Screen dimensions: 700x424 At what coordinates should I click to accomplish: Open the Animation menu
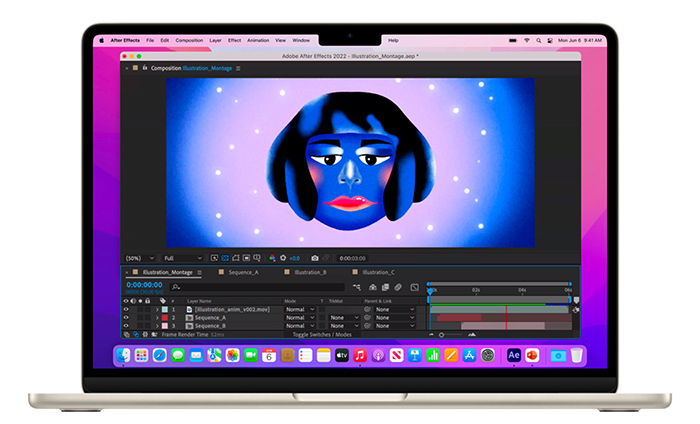click(258, 40)
